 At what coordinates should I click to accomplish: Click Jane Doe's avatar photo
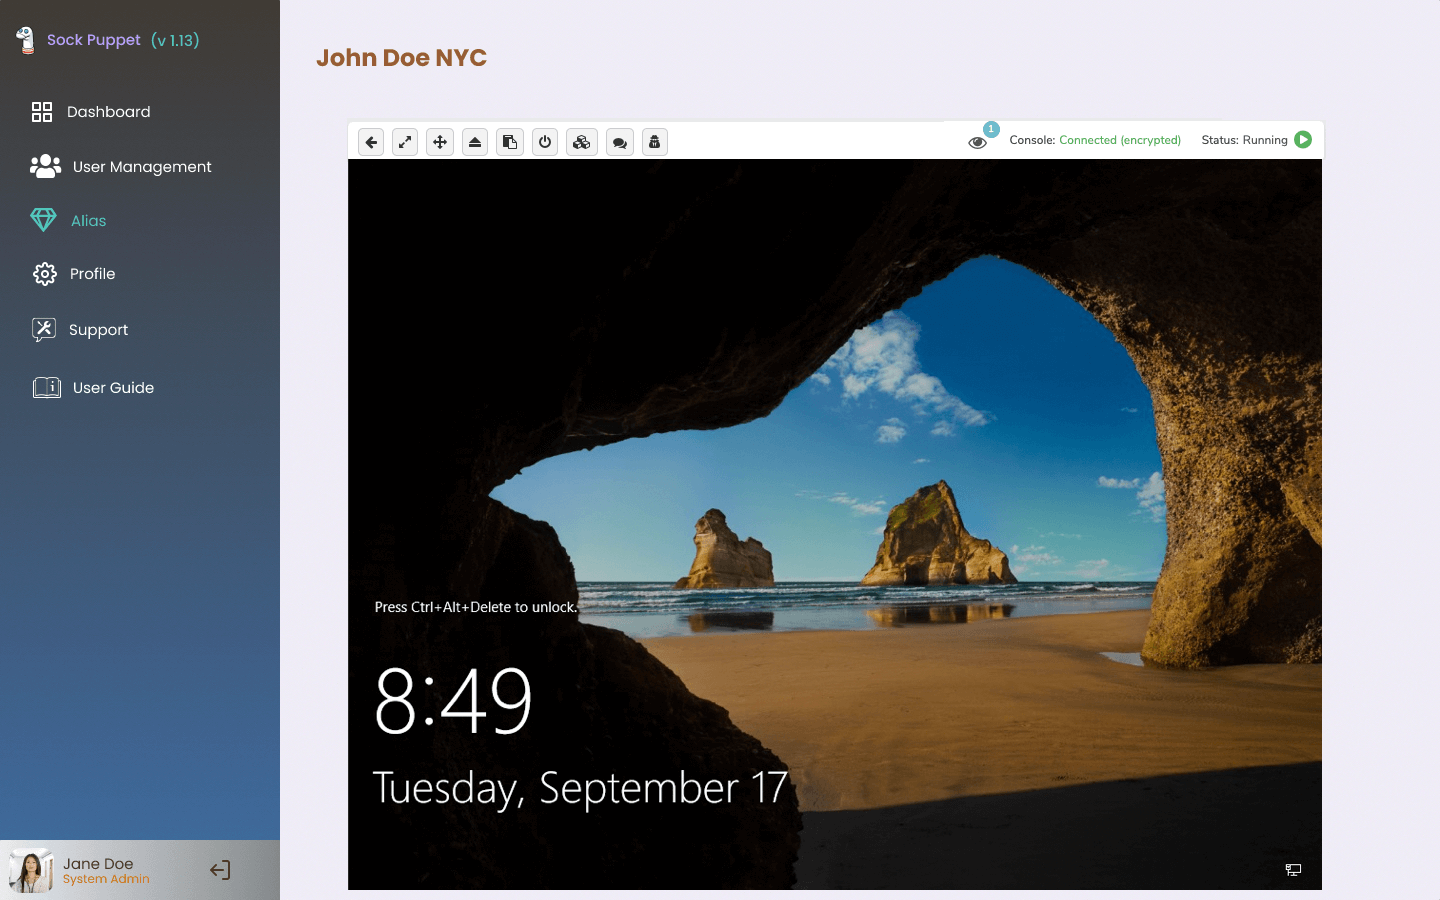pyautogui.click(x=31, y=871)
